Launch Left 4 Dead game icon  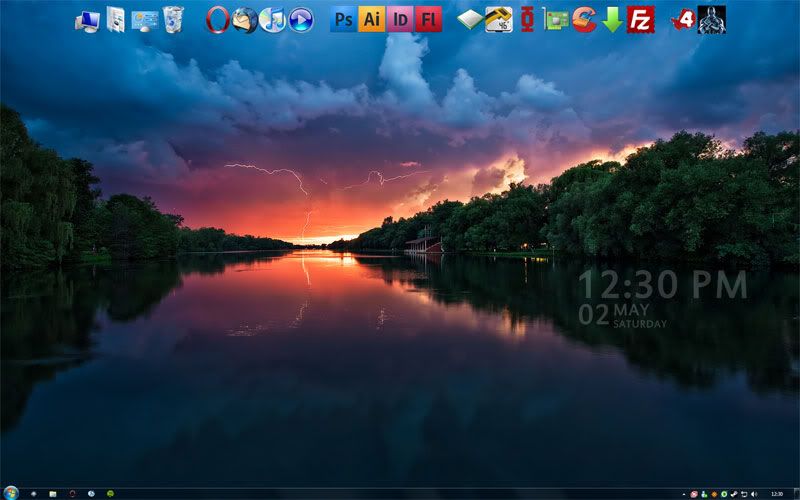684,20
